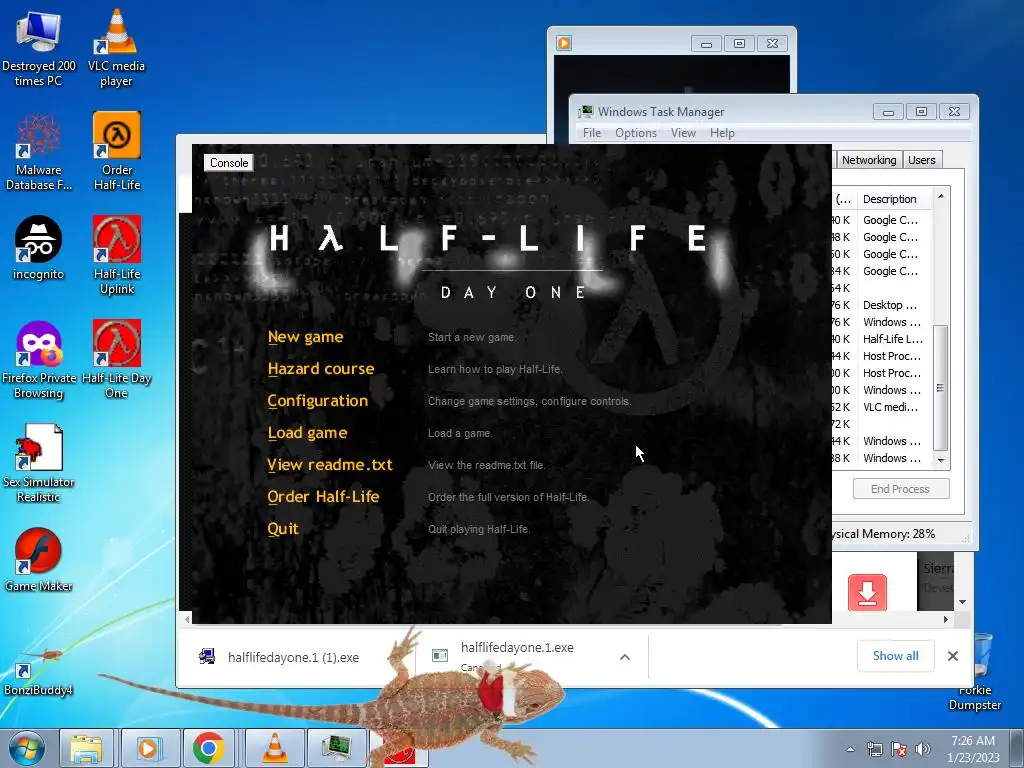Click the media player window title icon
The height and width of the screenshot is (768, 1024).
click(564, 43)
